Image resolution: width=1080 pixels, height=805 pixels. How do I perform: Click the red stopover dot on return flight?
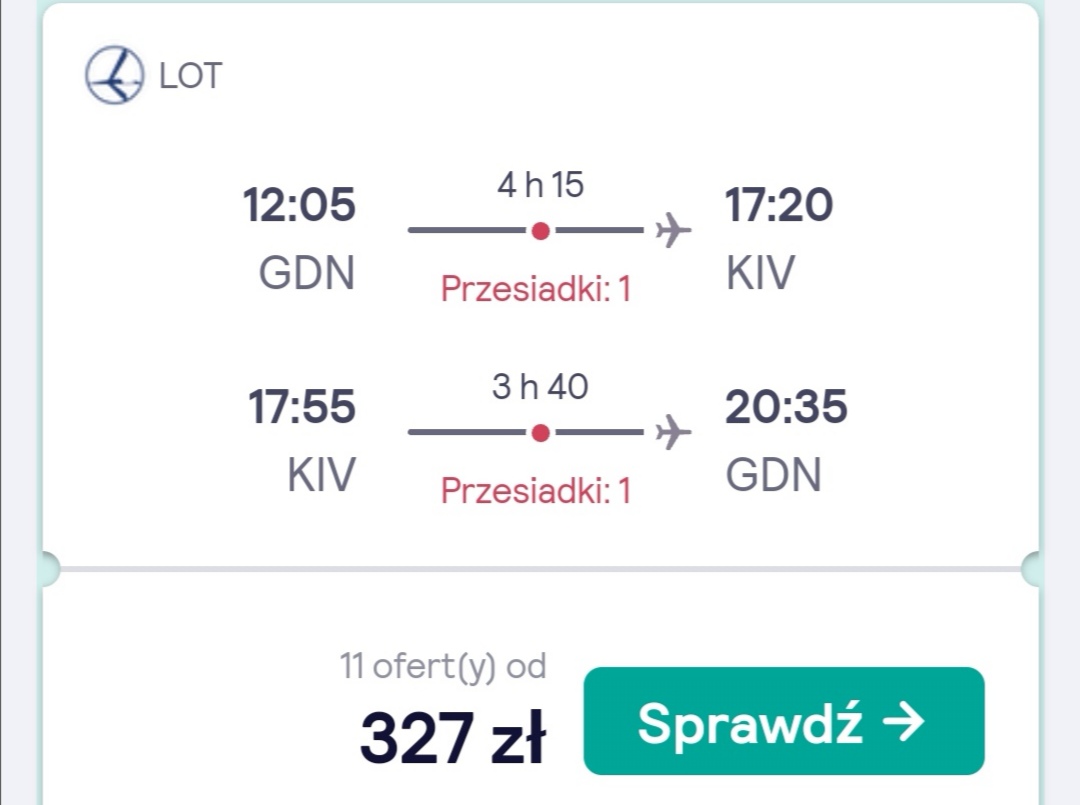click(x=541, y=433)
